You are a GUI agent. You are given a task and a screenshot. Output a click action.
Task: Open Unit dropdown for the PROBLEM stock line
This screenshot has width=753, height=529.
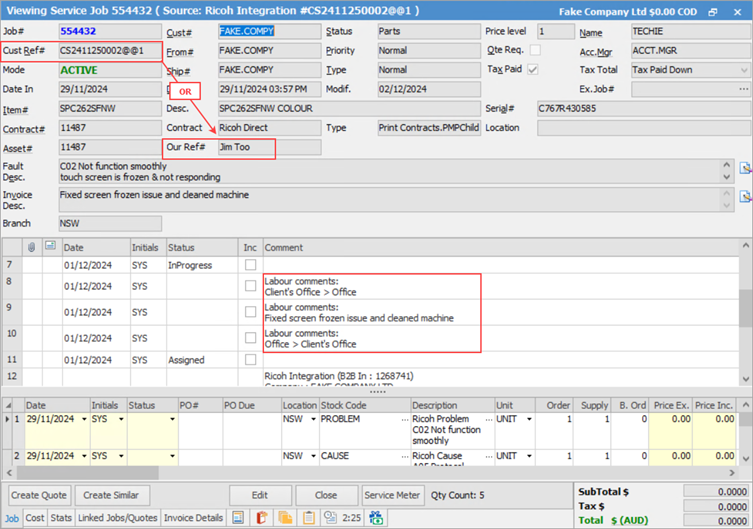pyautogui.click(x=530, y=419)
